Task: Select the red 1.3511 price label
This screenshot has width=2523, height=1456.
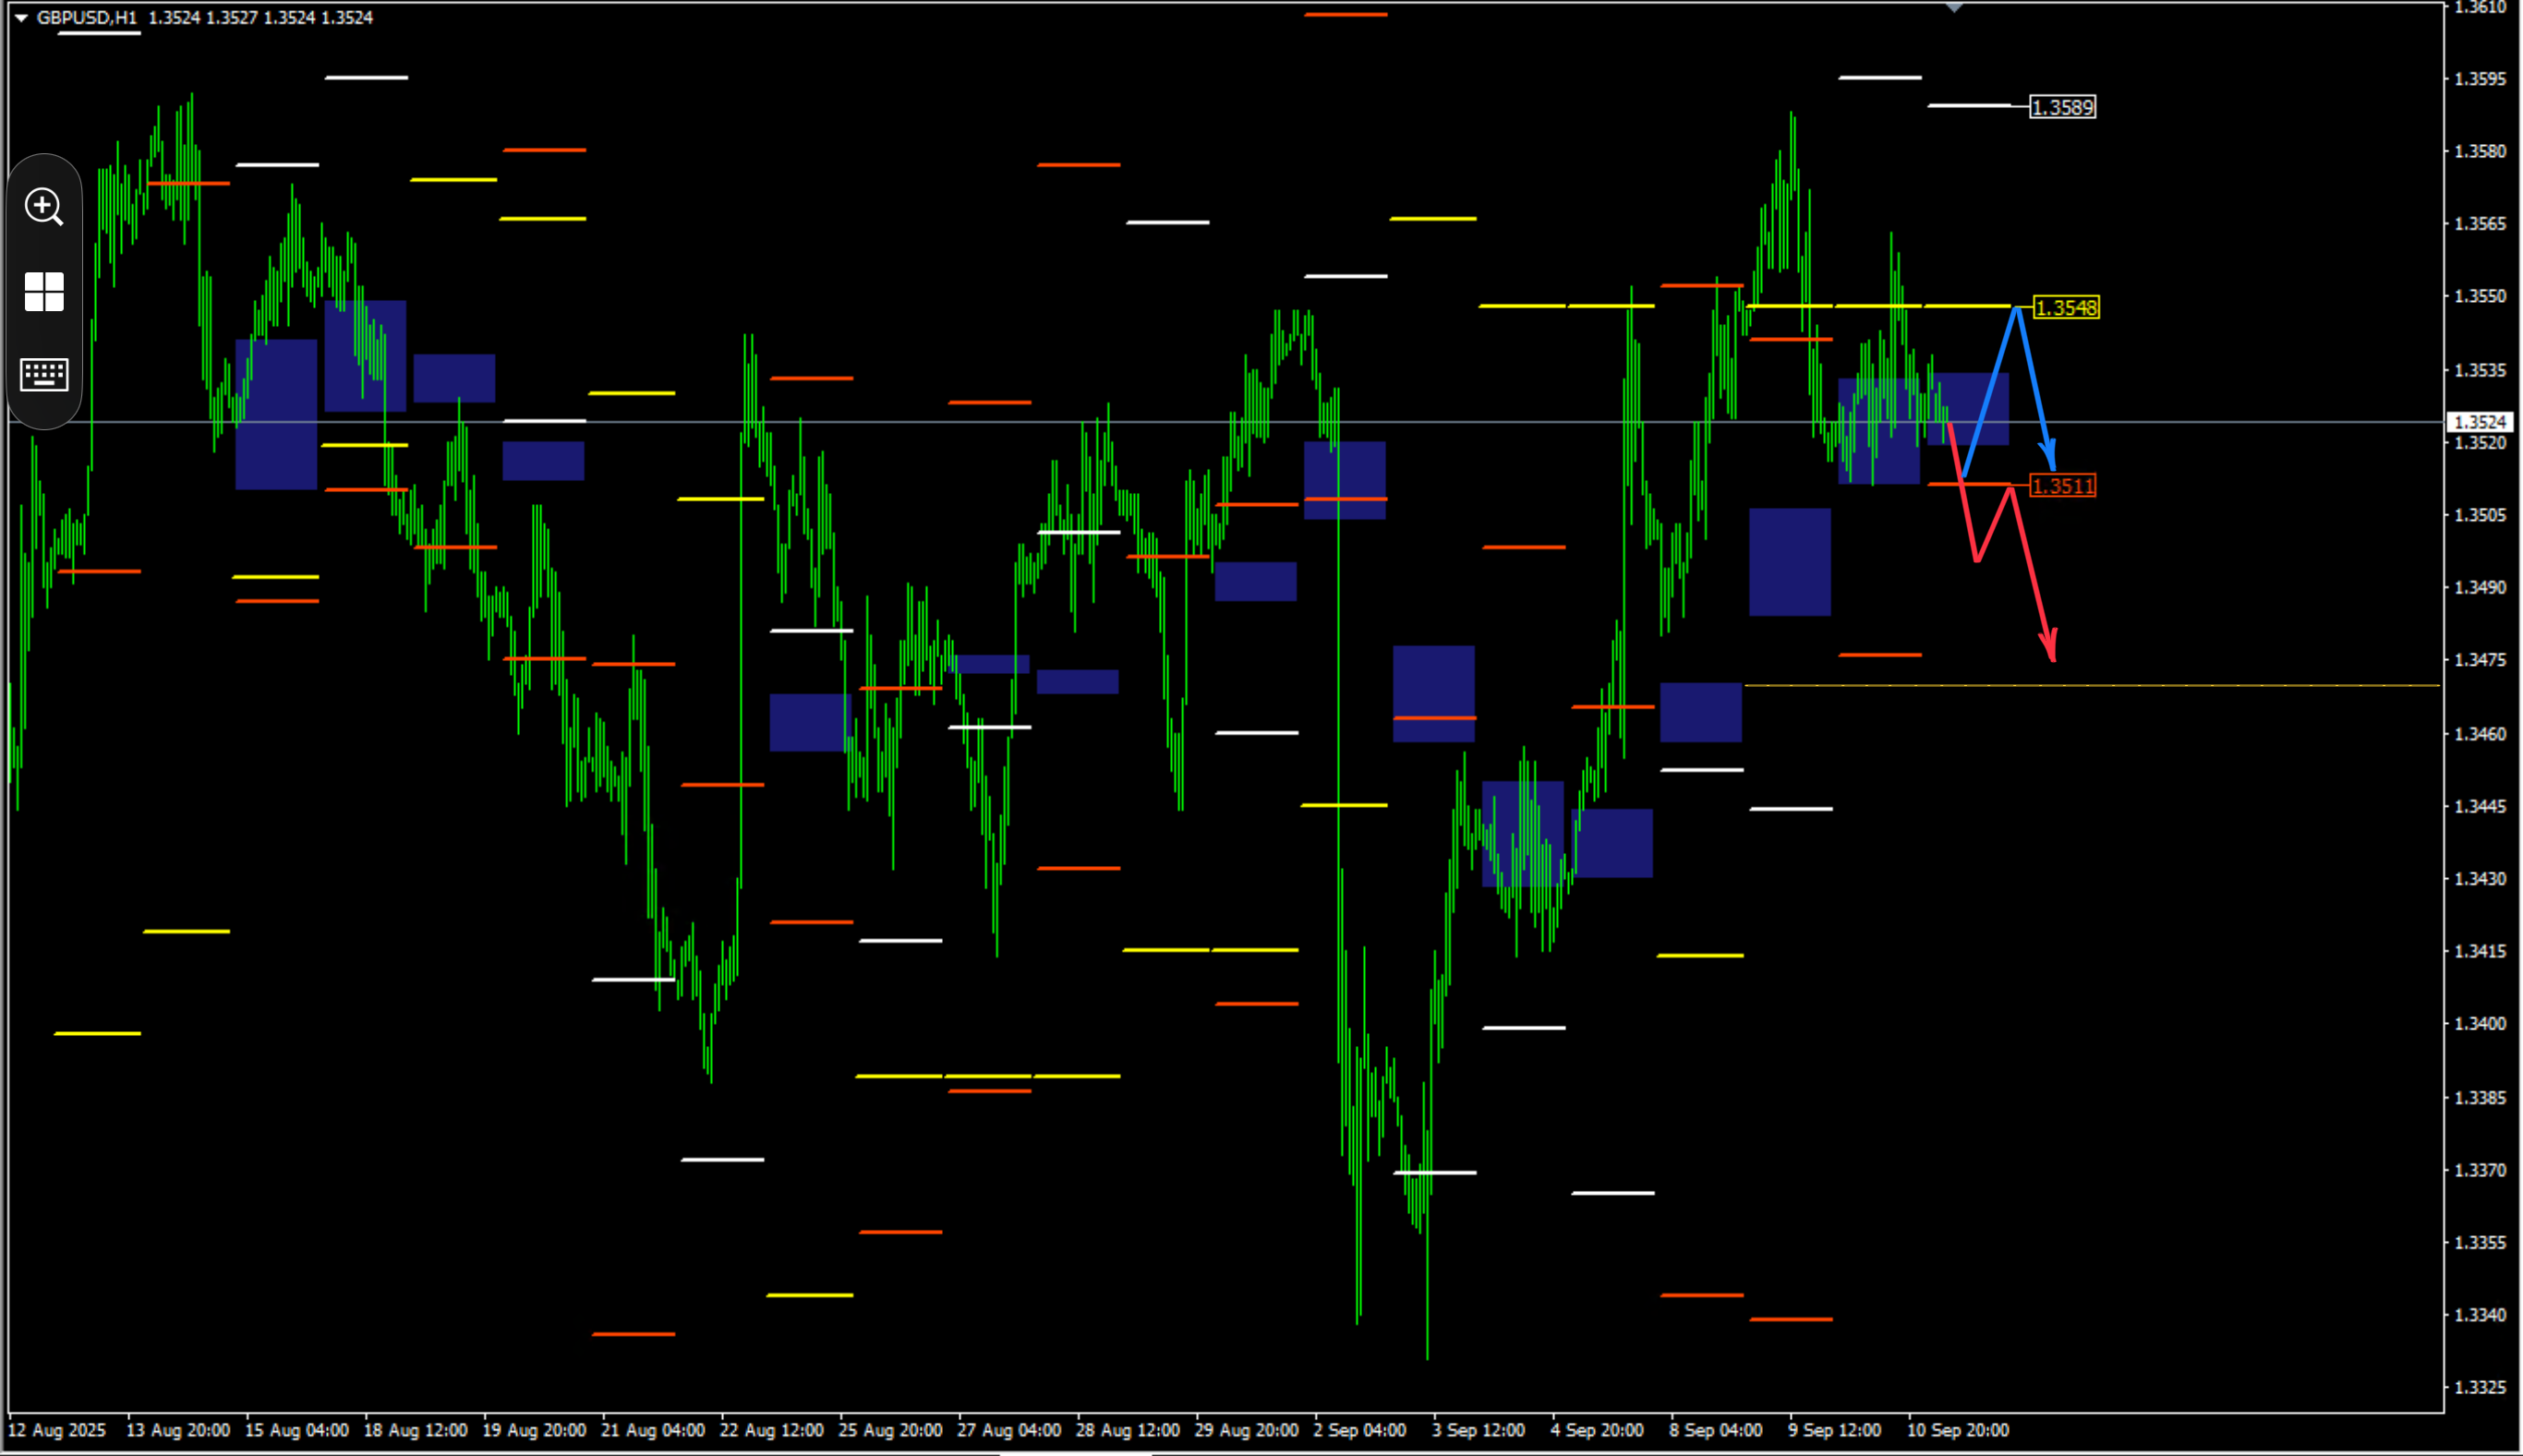Action: [2063, 486]
